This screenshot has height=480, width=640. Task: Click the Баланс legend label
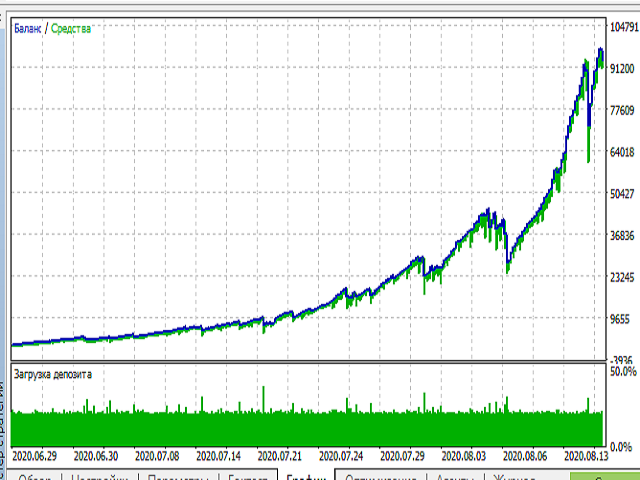pyautogui.click(x=27, y=29)
